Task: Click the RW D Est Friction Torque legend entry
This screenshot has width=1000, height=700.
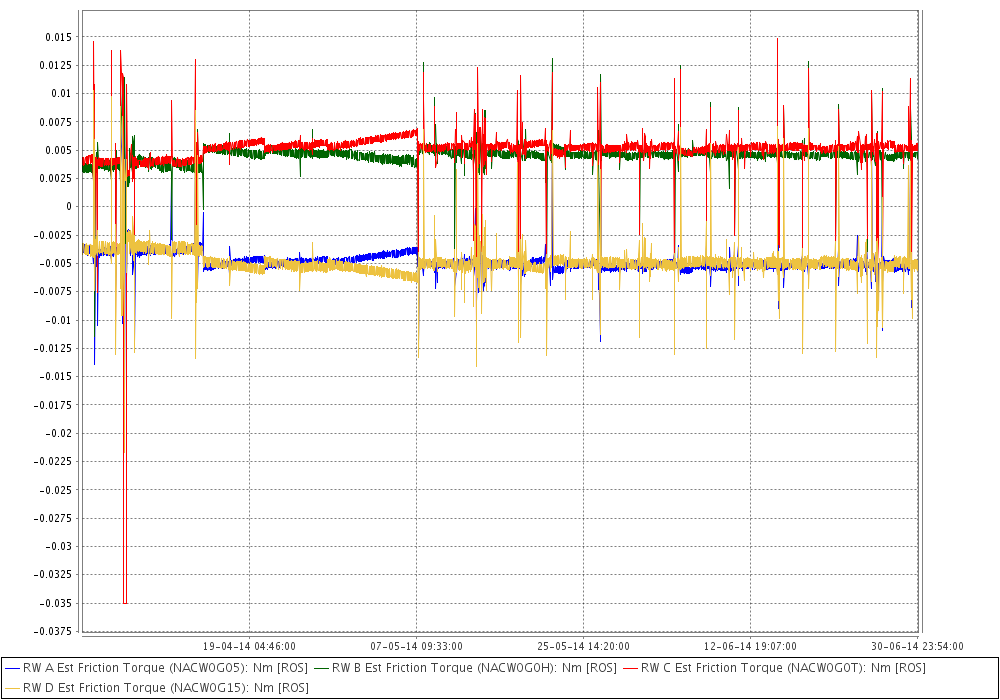Action: [x=156, y=687]
